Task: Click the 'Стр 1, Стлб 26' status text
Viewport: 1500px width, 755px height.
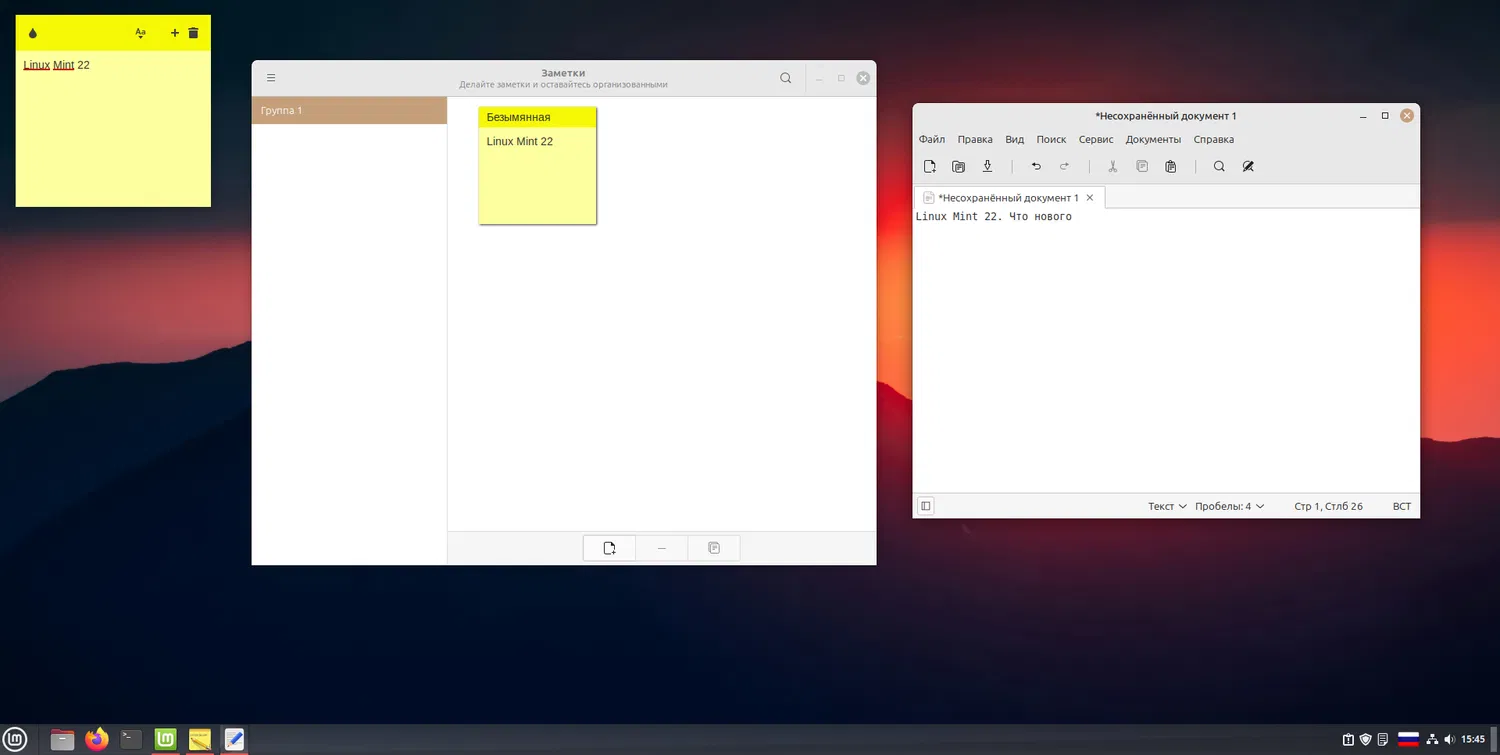Action: click(1328, 507)
